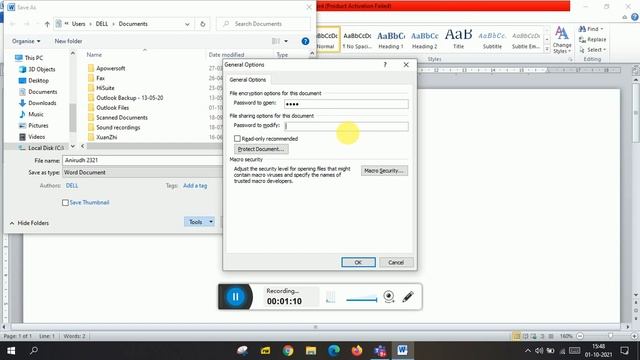640x360 pixels.
Task: Pause the screen recording
Action: coord(236,297)
